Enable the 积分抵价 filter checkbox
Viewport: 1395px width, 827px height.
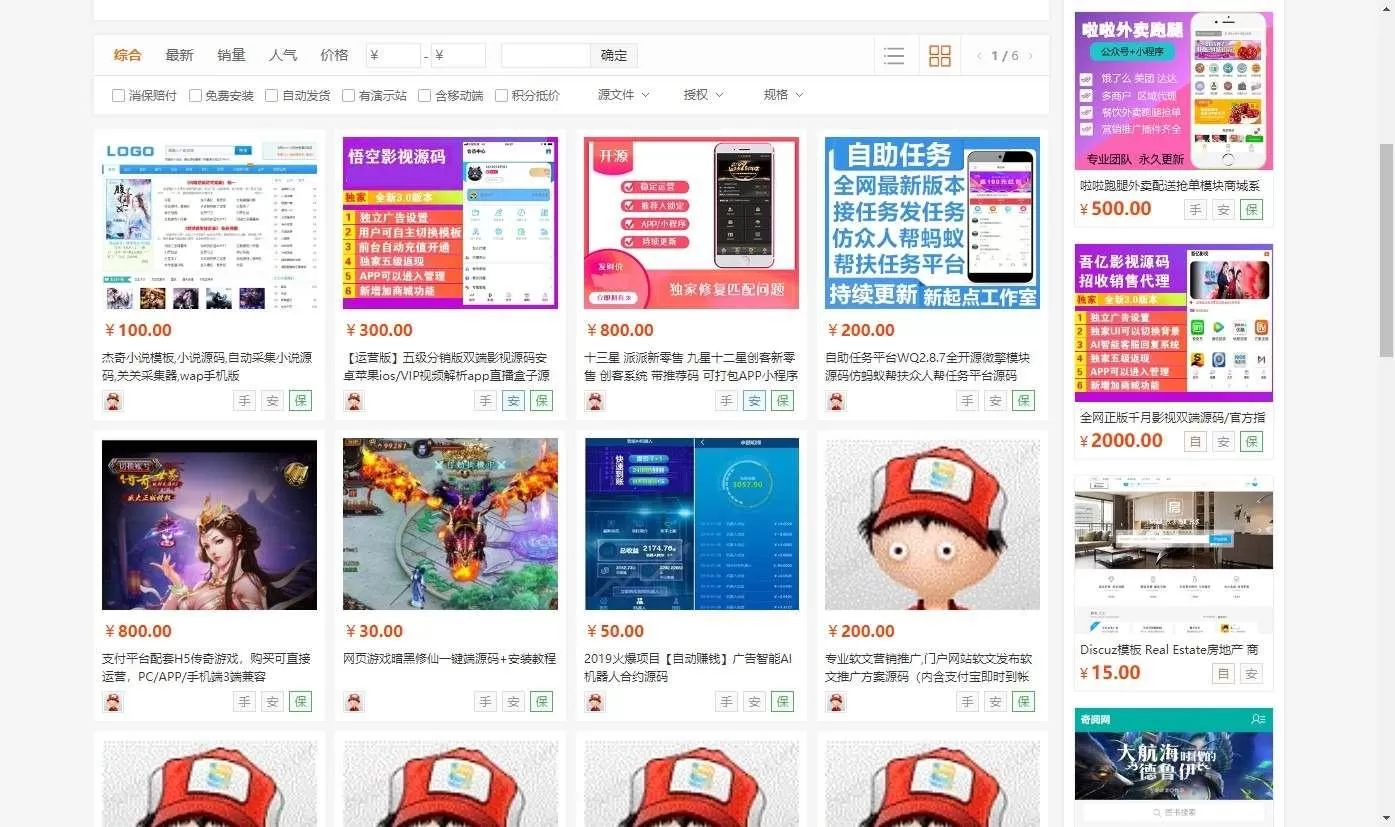tap(501, 96)
